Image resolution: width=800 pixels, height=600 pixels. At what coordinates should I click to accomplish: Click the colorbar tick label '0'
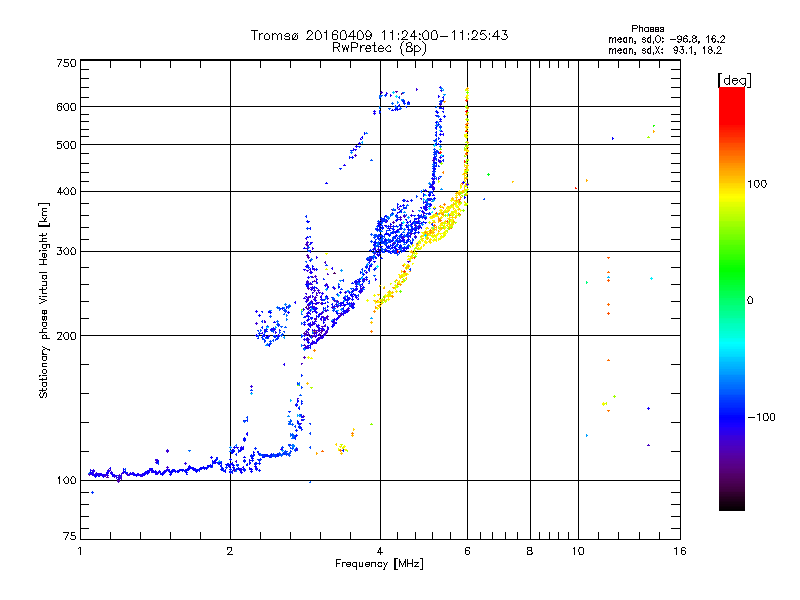click(750, 301)
